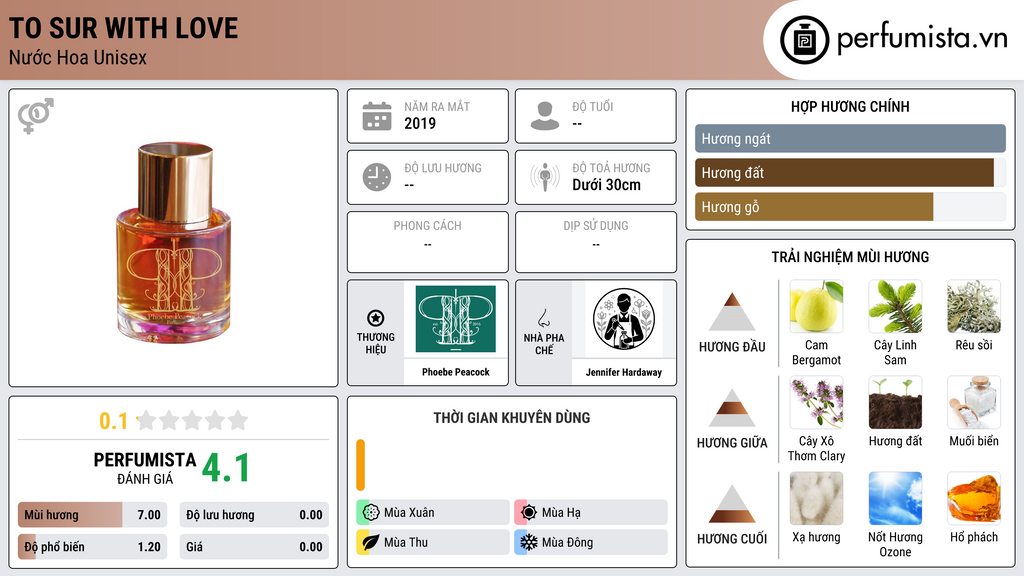Click the TO SUR WITH LOVE title
This screenshot has width=1024, height=576.
point(123,28)
